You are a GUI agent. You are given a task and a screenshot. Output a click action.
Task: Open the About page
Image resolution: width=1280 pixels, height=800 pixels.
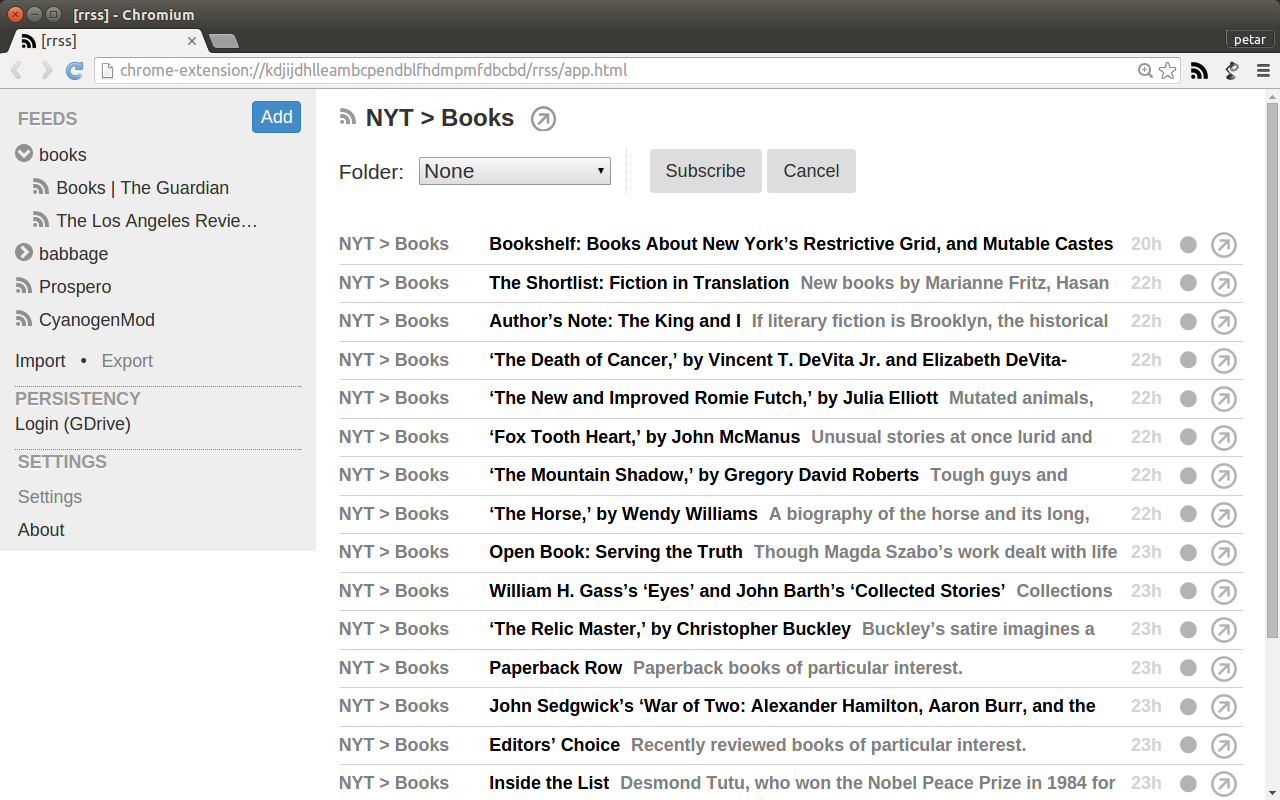[41, 530]
